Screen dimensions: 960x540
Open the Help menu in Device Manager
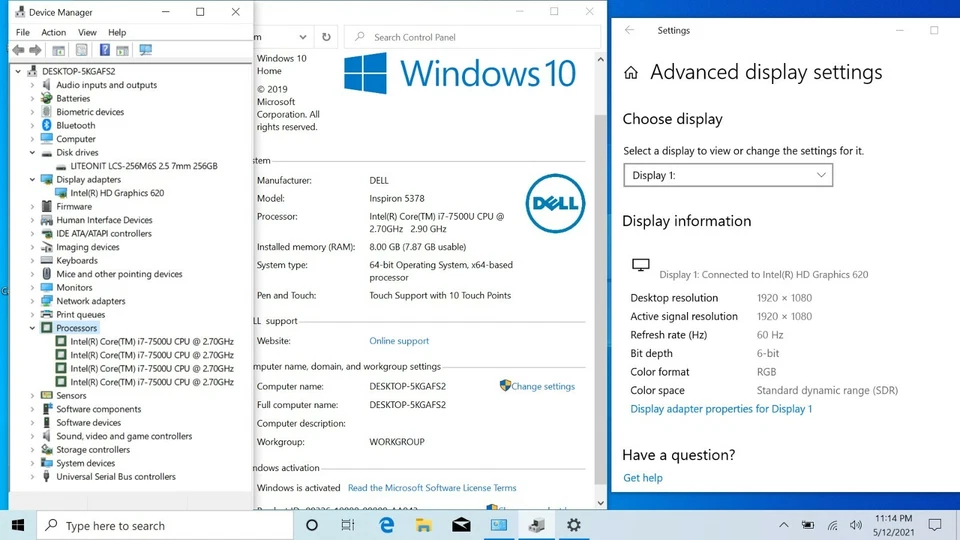(x=117, y=32)
